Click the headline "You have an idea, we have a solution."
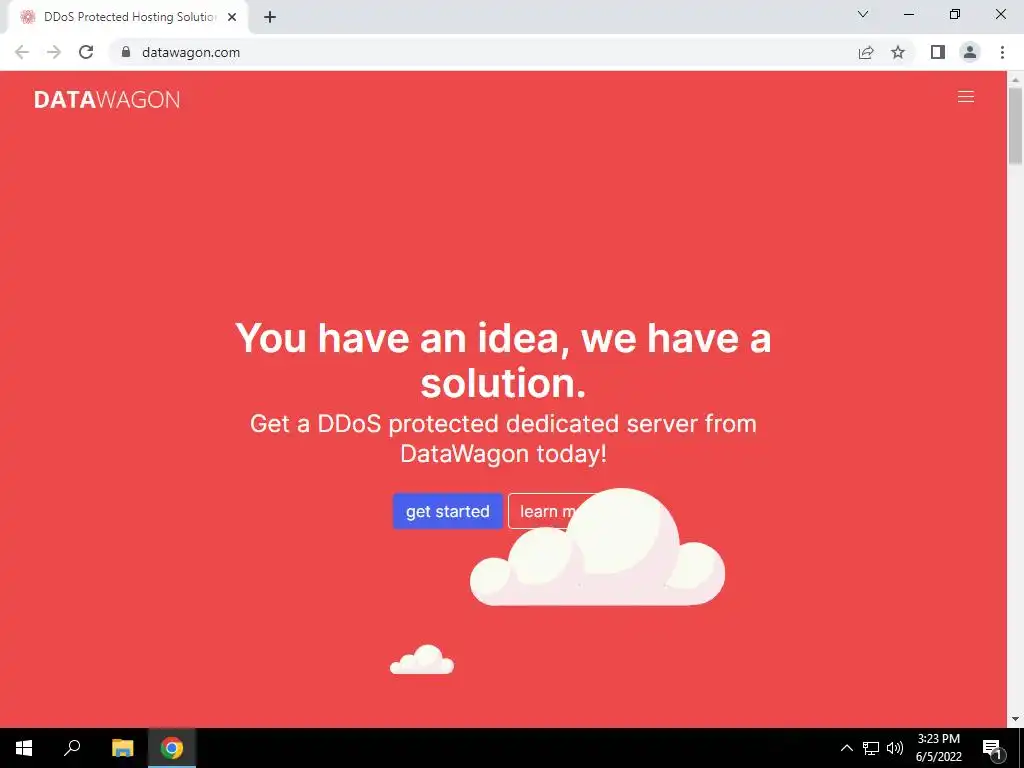The height and width of the screenshot is (768, 1024). [x=503, y=360]
